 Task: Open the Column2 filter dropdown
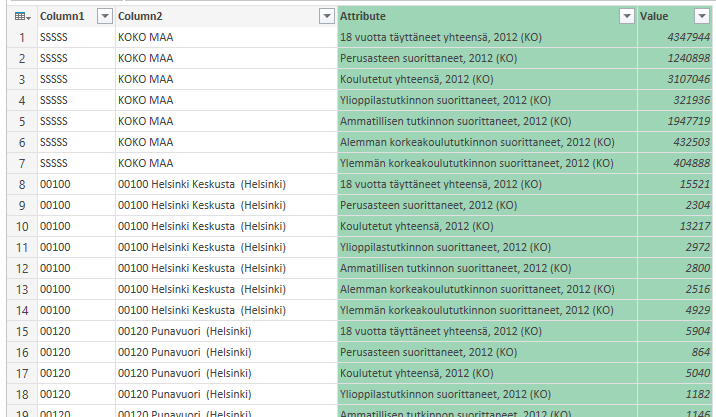click(326, 17)
